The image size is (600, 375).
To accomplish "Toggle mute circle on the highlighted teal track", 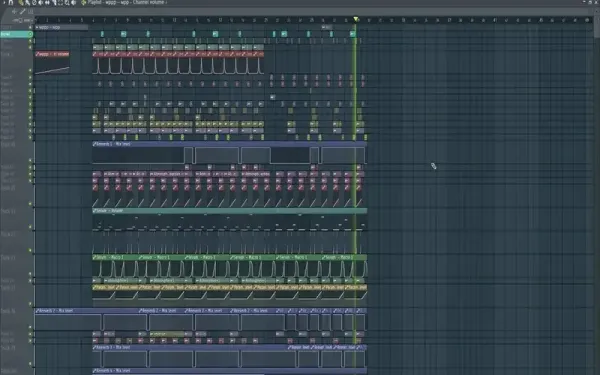I will [30, 34].
